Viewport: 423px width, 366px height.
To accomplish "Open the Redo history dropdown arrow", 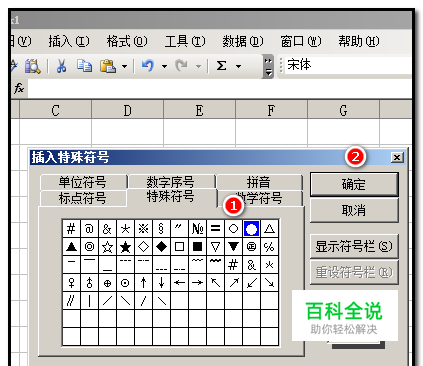I will pos(198,66).
